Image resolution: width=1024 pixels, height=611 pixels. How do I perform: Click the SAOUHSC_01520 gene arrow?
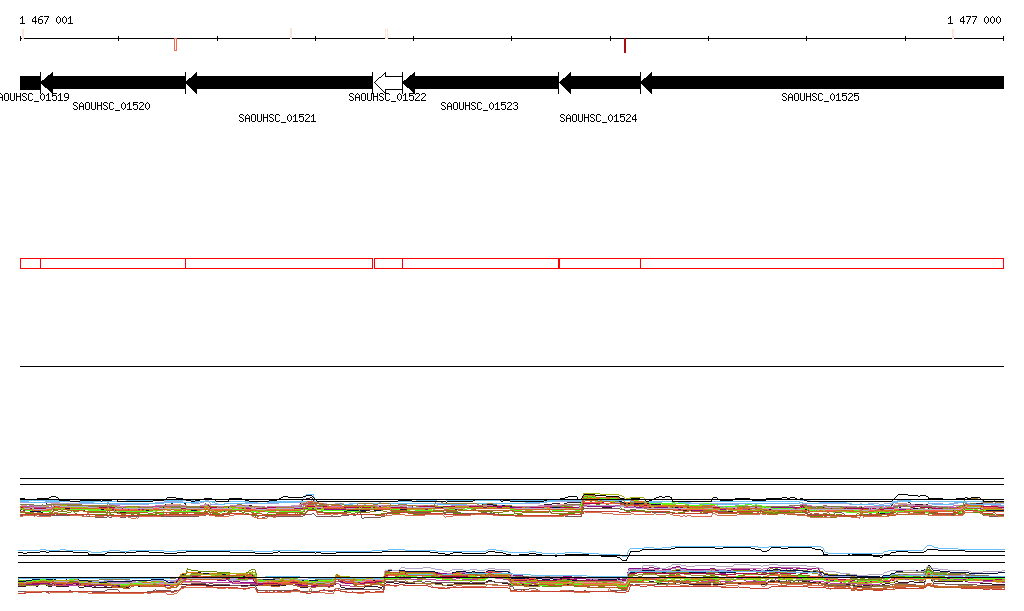pos(113,83)
